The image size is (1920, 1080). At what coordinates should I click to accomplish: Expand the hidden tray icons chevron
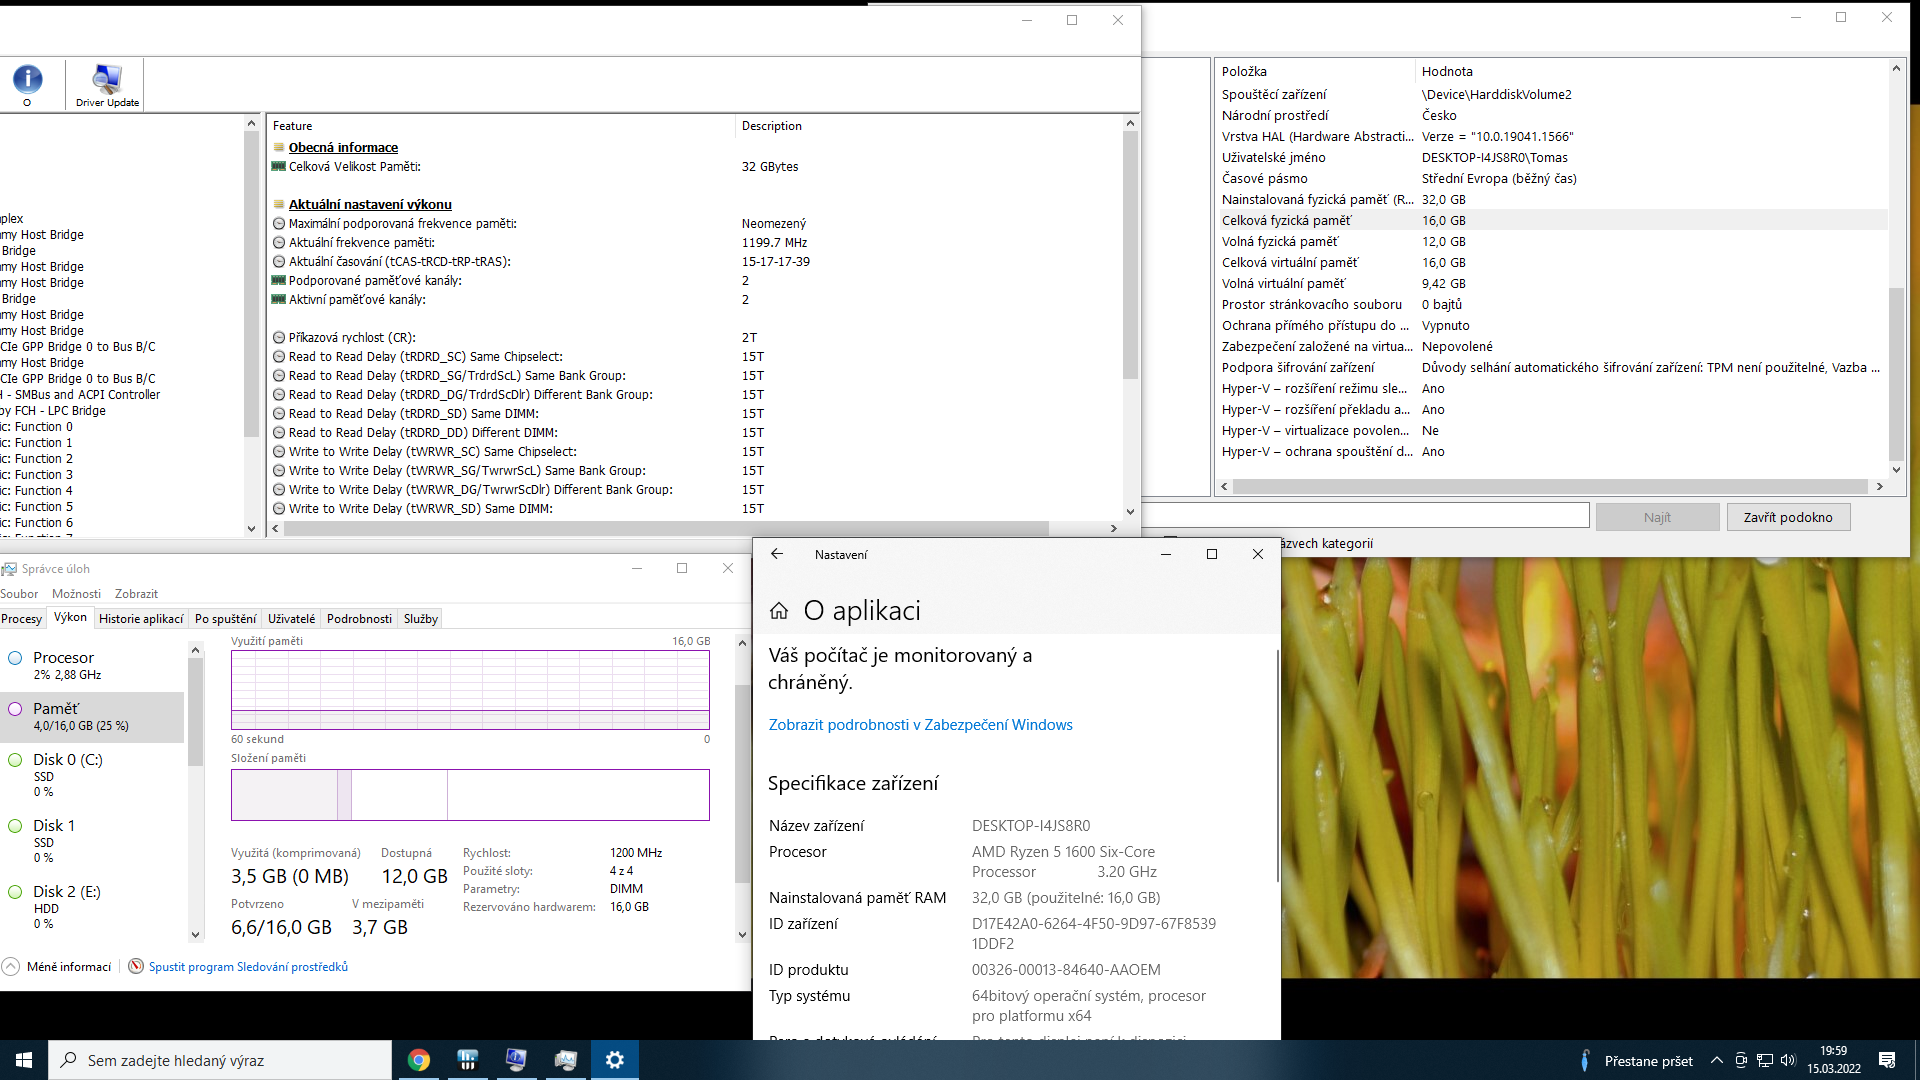coord(1716,1060)
